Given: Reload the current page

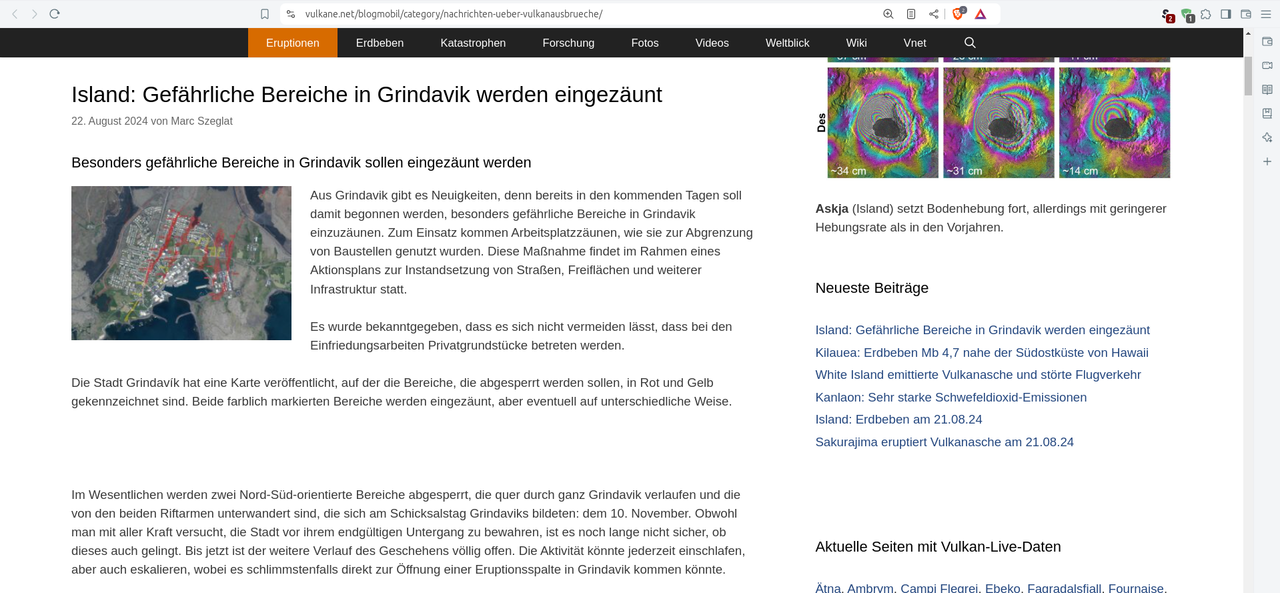Looking at the screenshot, I should [55, 14].
